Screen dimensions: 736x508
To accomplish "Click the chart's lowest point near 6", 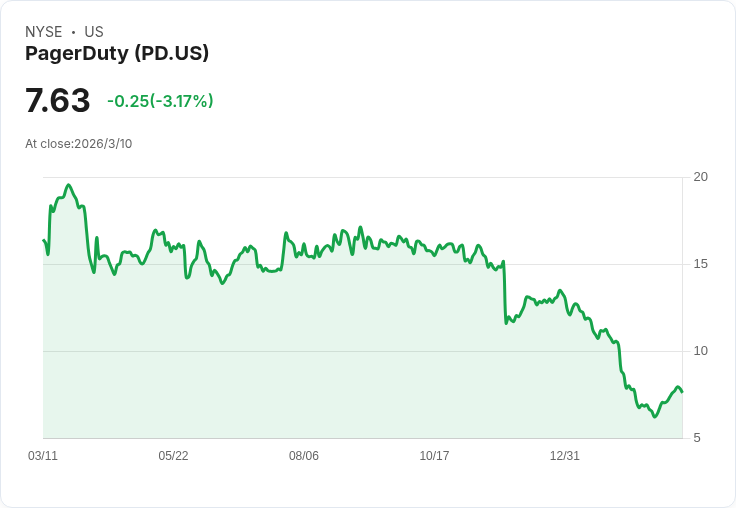I will tap(655, 416).
